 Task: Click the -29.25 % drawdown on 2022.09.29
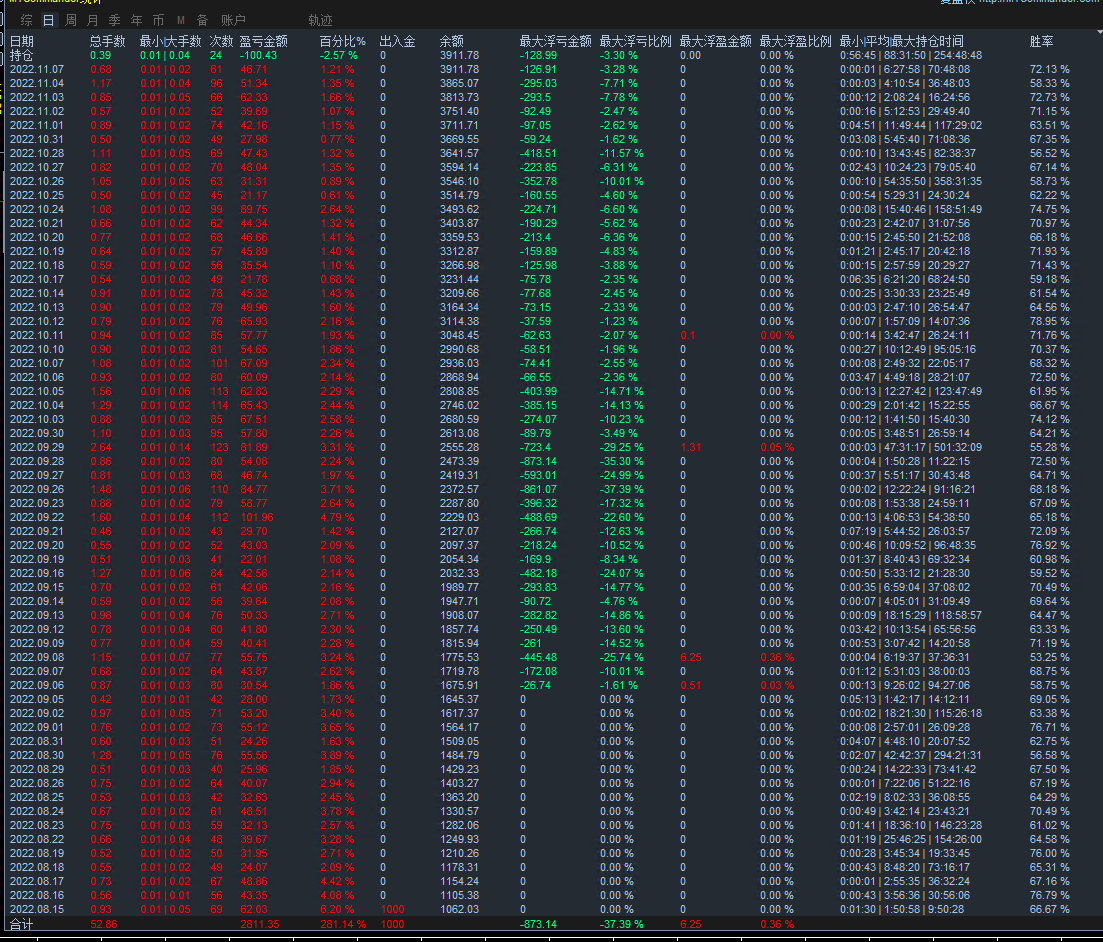coord(622,447)
